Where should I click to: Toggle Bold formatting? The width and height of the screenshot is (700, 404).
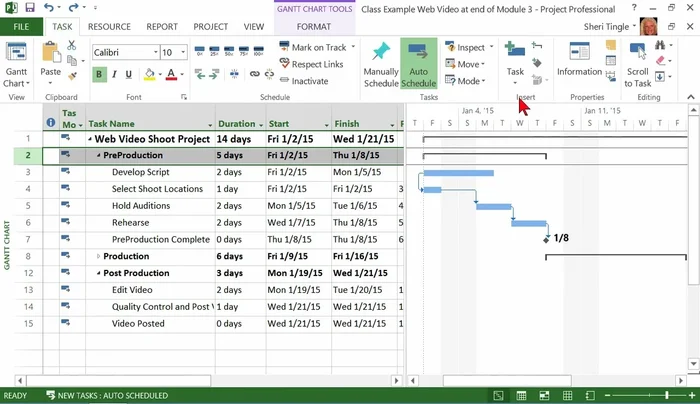click(99, 75)
